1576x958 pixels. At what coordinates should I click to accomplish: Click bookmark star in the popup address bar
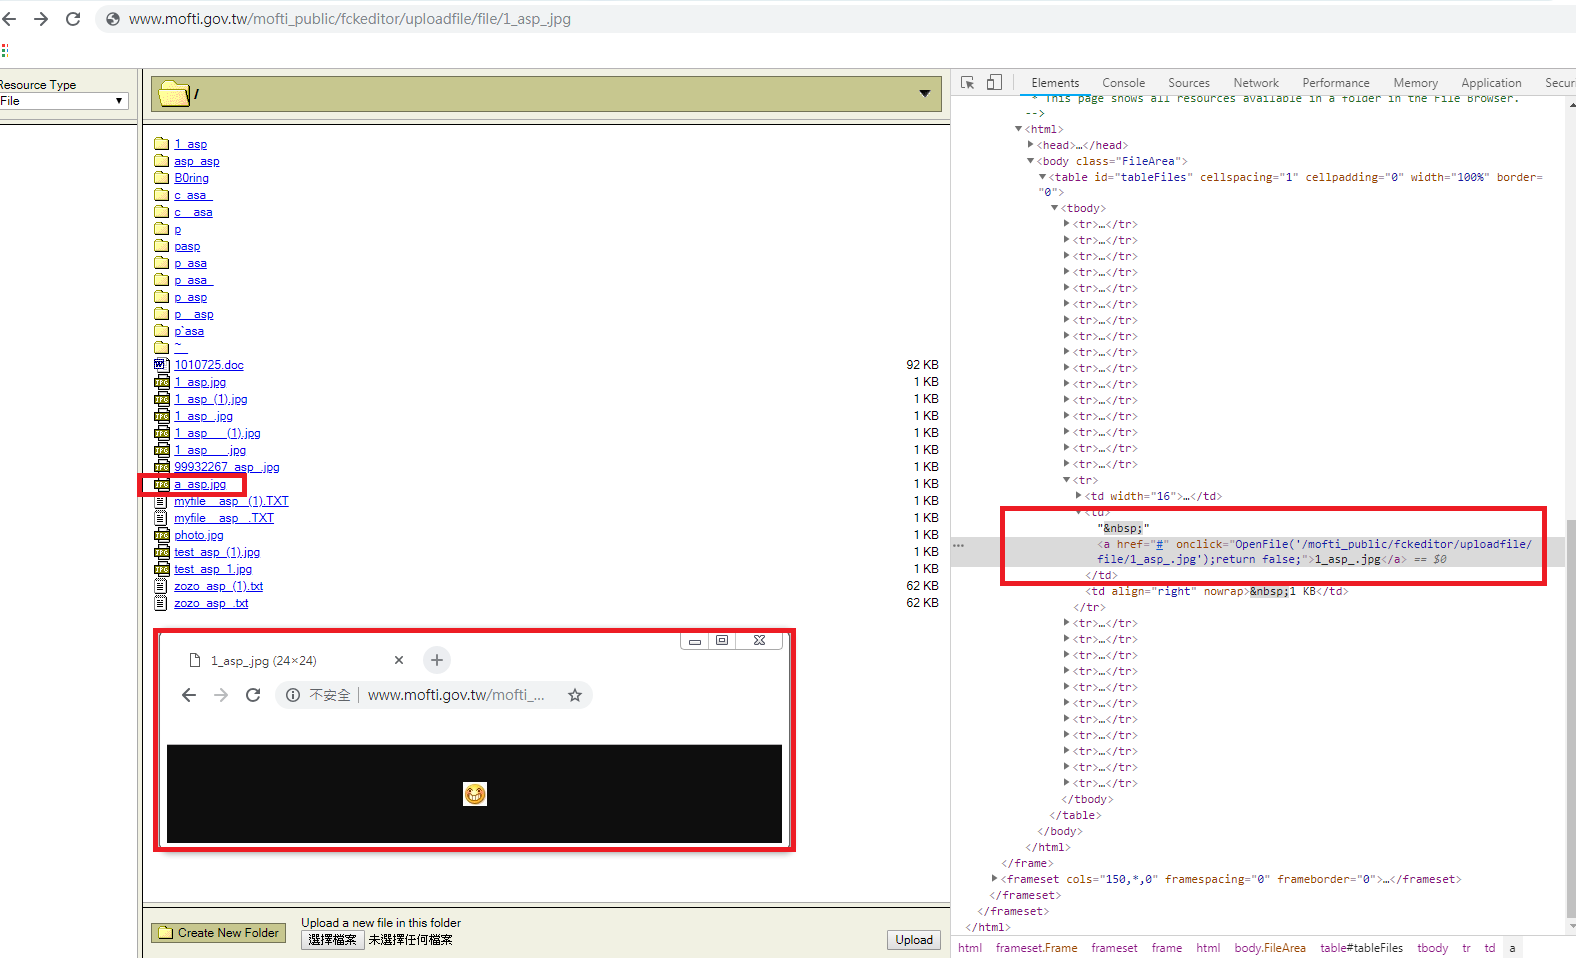point(575,695)
